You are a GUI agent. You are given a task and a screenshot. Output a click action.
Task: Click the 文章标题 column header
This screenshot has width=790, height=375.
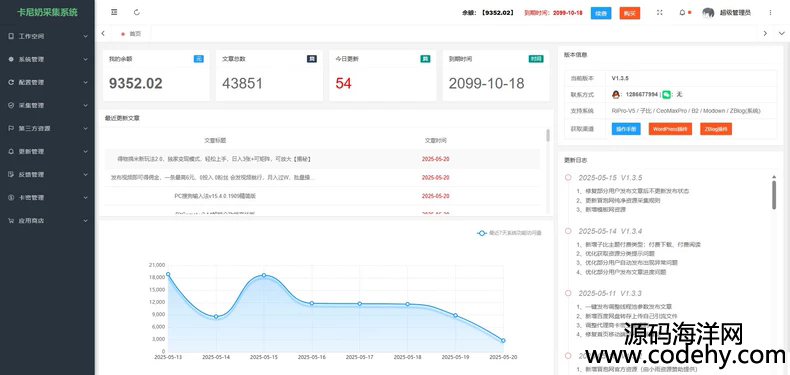click(215, 140)
